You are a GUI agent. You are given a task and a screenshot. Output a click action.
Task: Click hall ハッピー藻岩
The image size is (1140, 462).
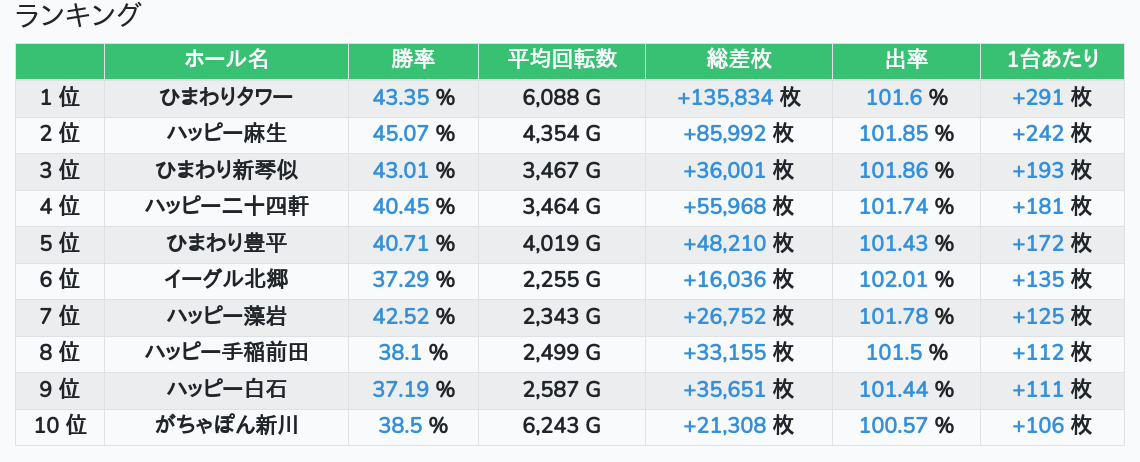coord(226,317)
